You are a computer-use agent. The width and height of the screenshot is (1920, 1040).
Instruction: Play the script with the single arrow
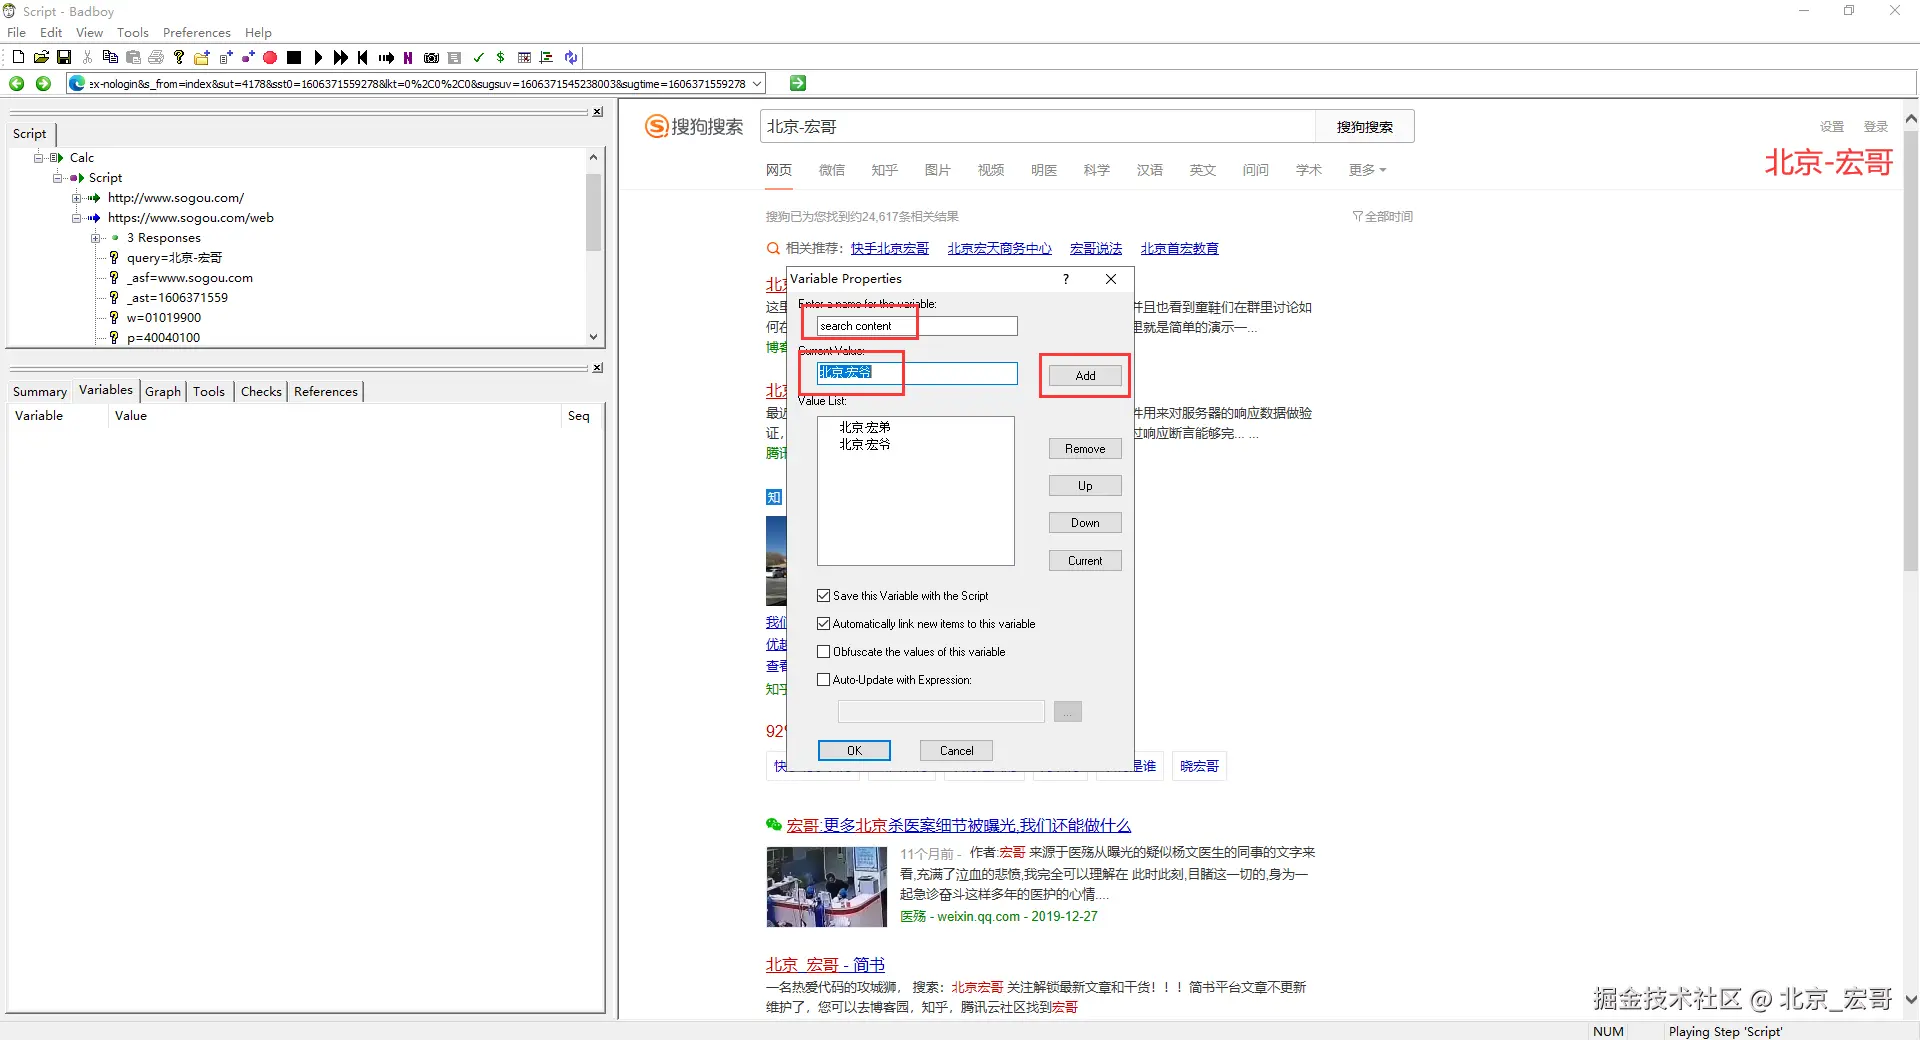[x=318, y=58]
